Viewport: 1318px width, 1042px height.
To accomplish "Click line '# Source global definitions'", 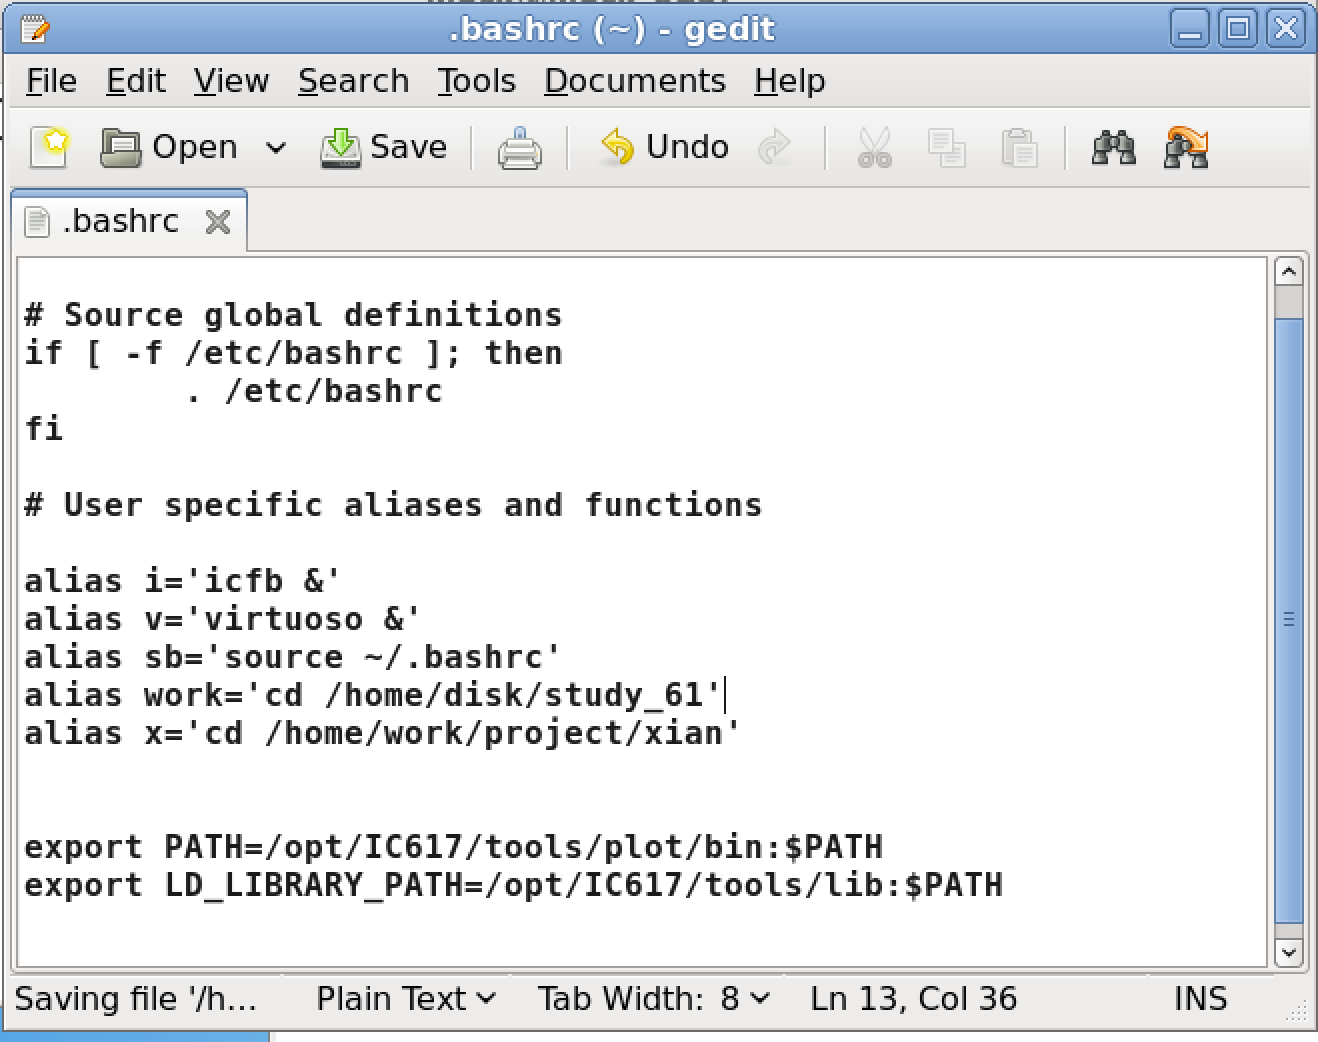I will pos(293,315).
